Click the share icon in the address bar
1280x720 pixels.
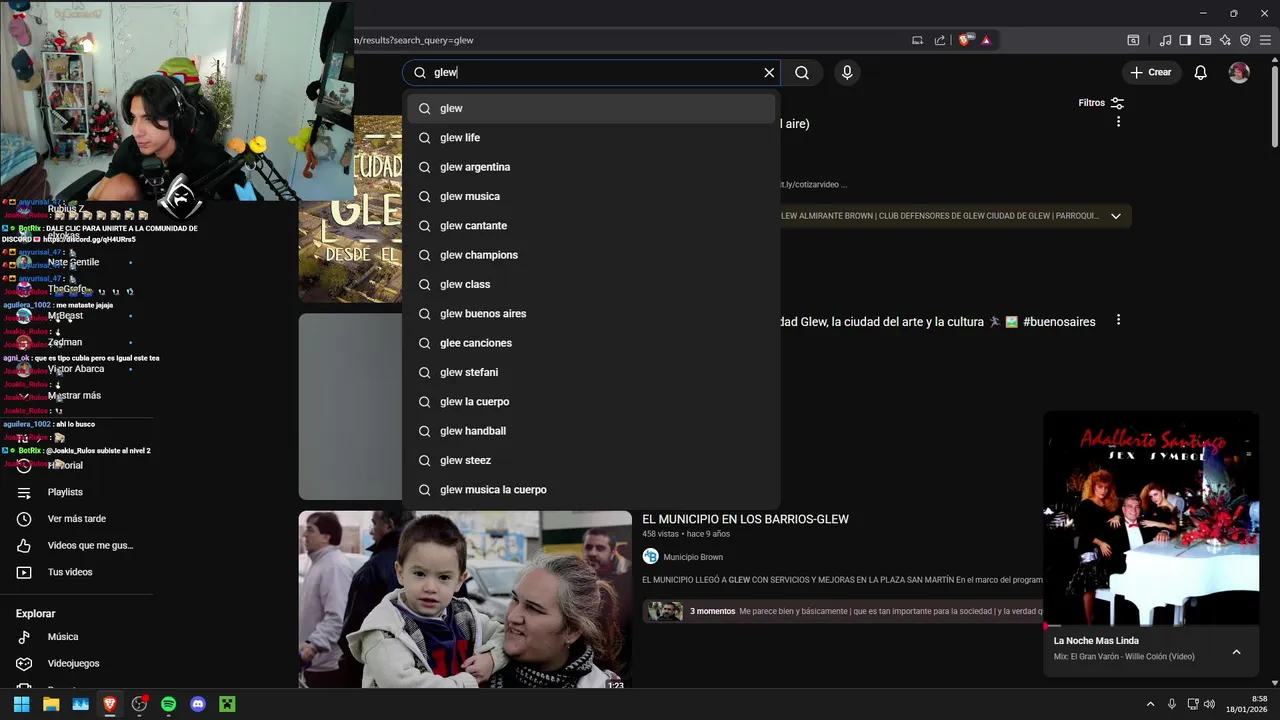click(940, 40)
